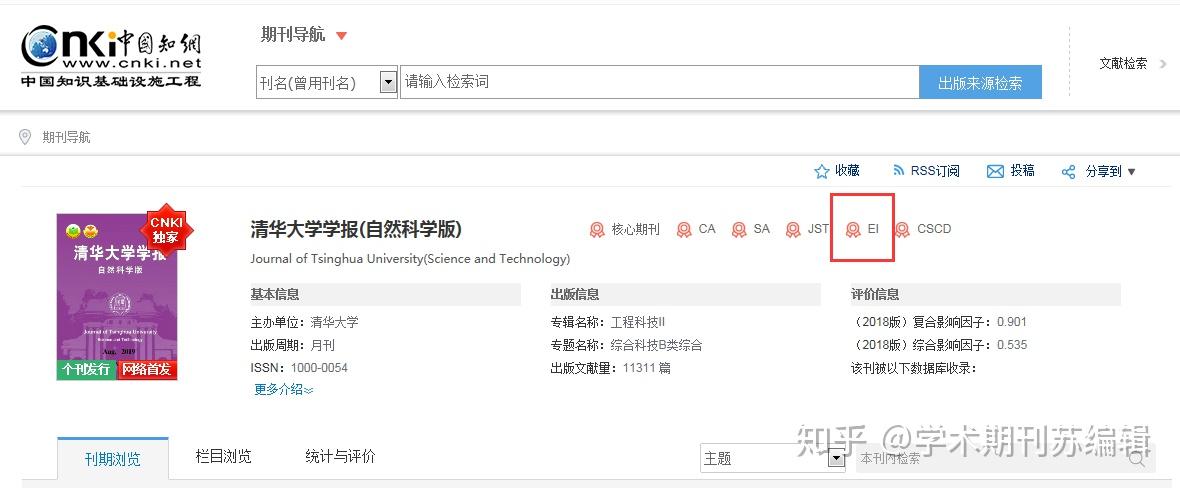The image size is (1180, 488).
Task: Focus the 请输入检索词 search box
Action: pos(659,82)
